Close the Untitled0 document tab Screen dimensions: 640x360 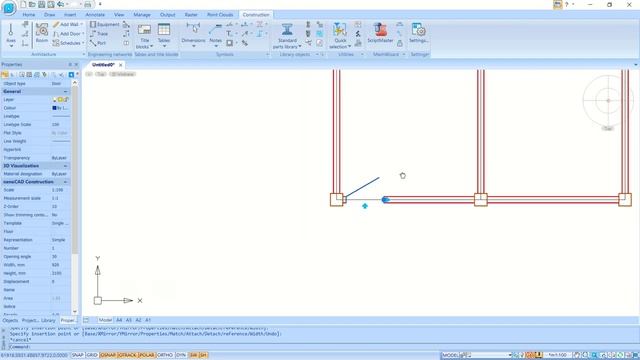click(x=120, y=65)
